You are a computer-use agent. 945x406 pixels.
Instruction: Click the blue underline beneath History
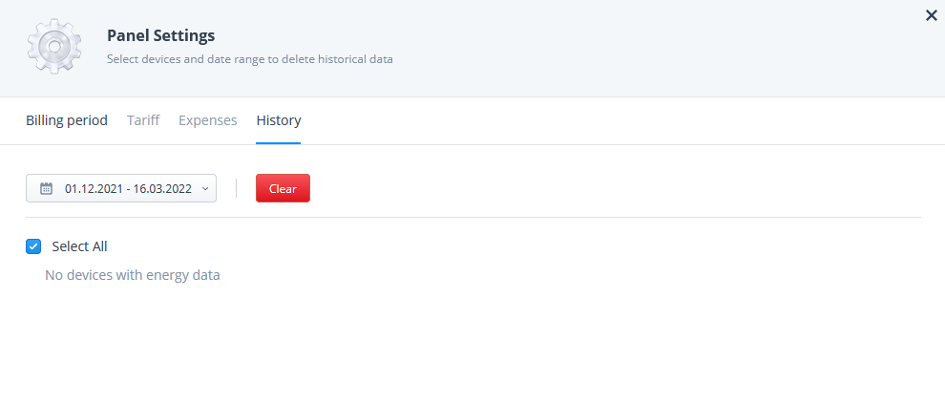click(278, 143)
